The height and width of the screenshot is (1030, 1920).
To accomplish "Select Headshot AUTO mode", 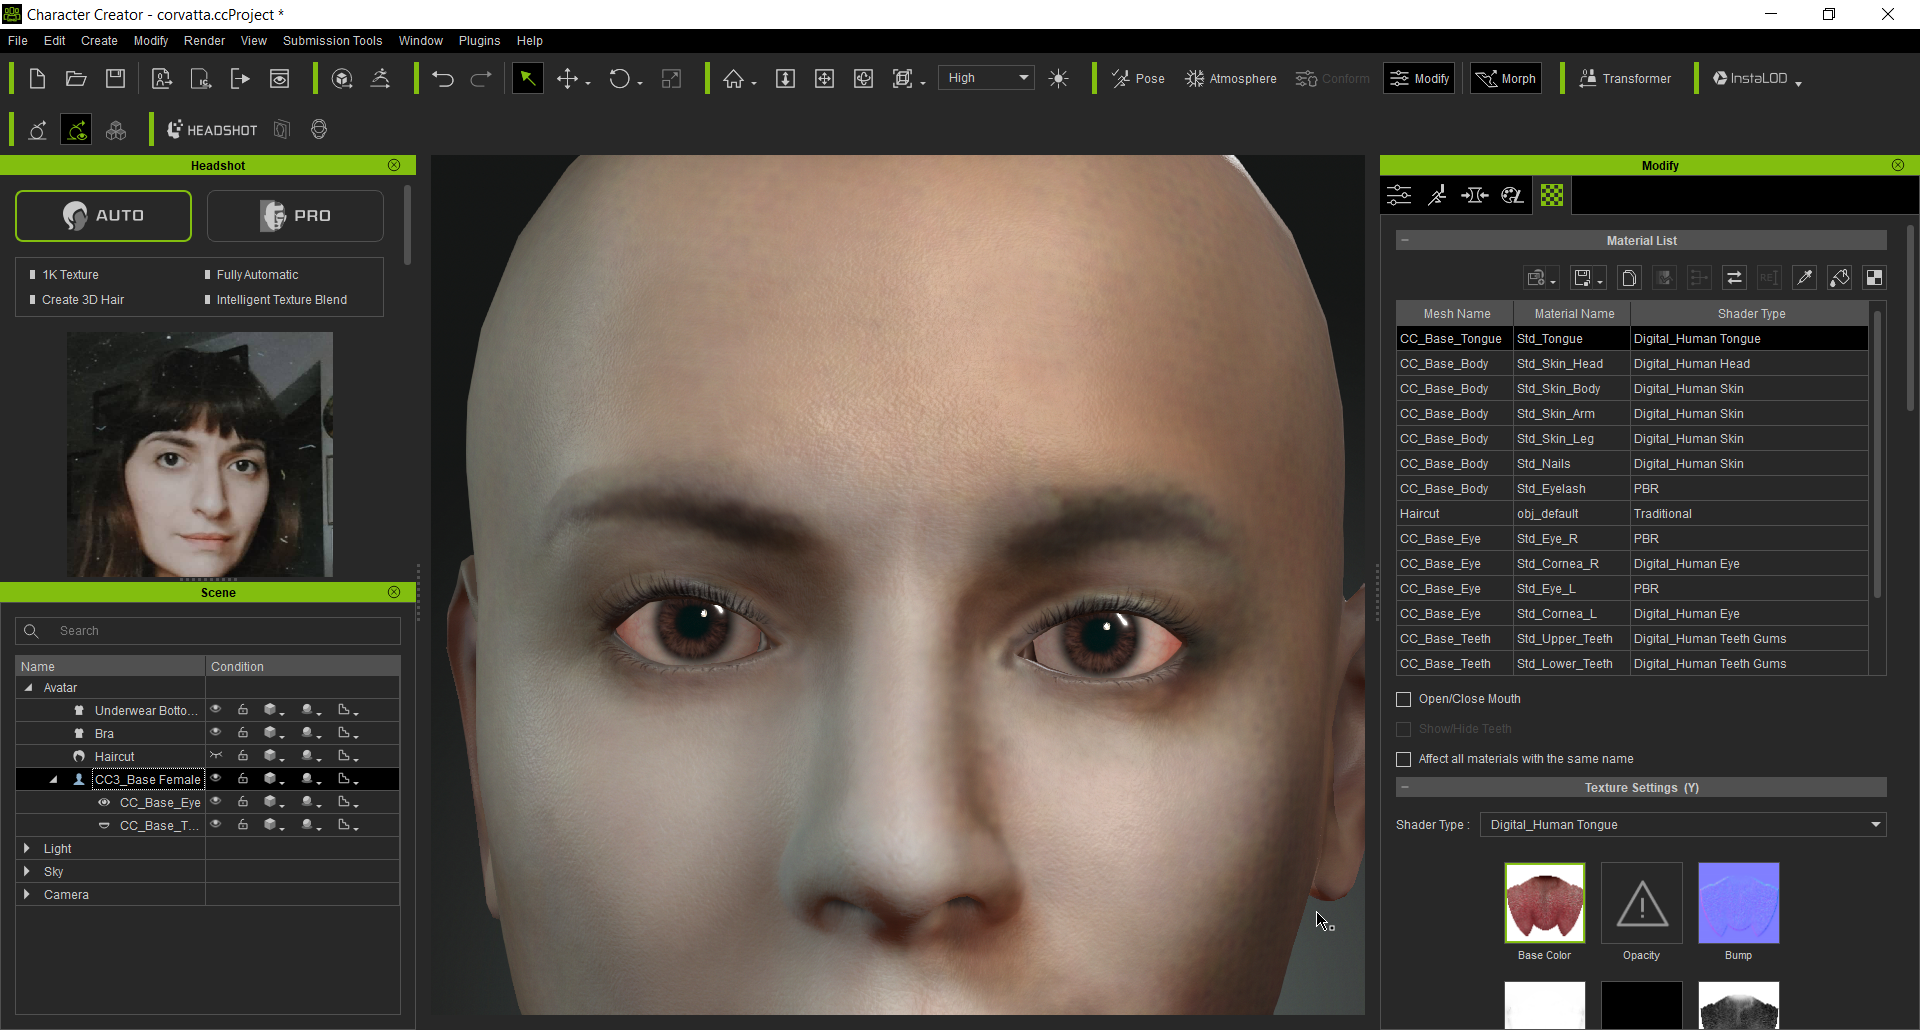I will (x=103, y=216).
